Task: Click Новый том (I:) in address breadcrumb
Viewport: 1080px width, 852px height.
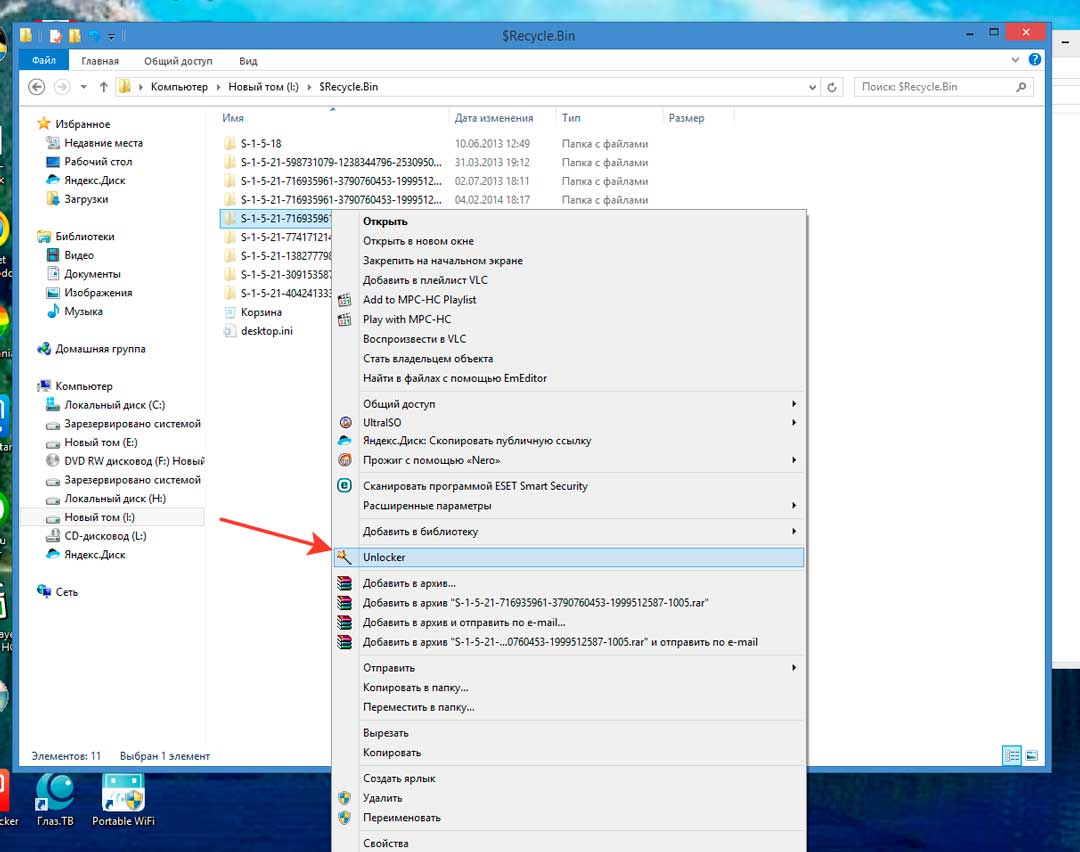Action: coord(263,87)
